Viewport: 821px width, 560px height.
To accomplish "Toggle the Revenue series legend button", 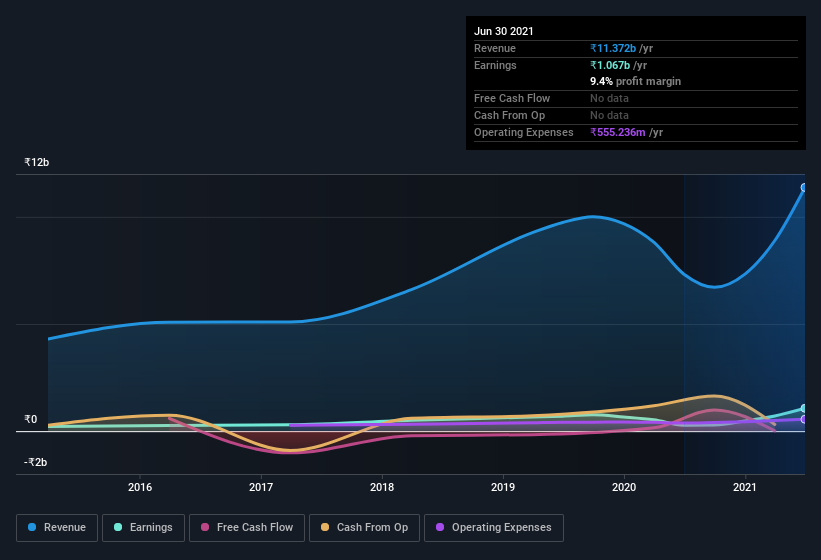I will click(x=57, y=528).
